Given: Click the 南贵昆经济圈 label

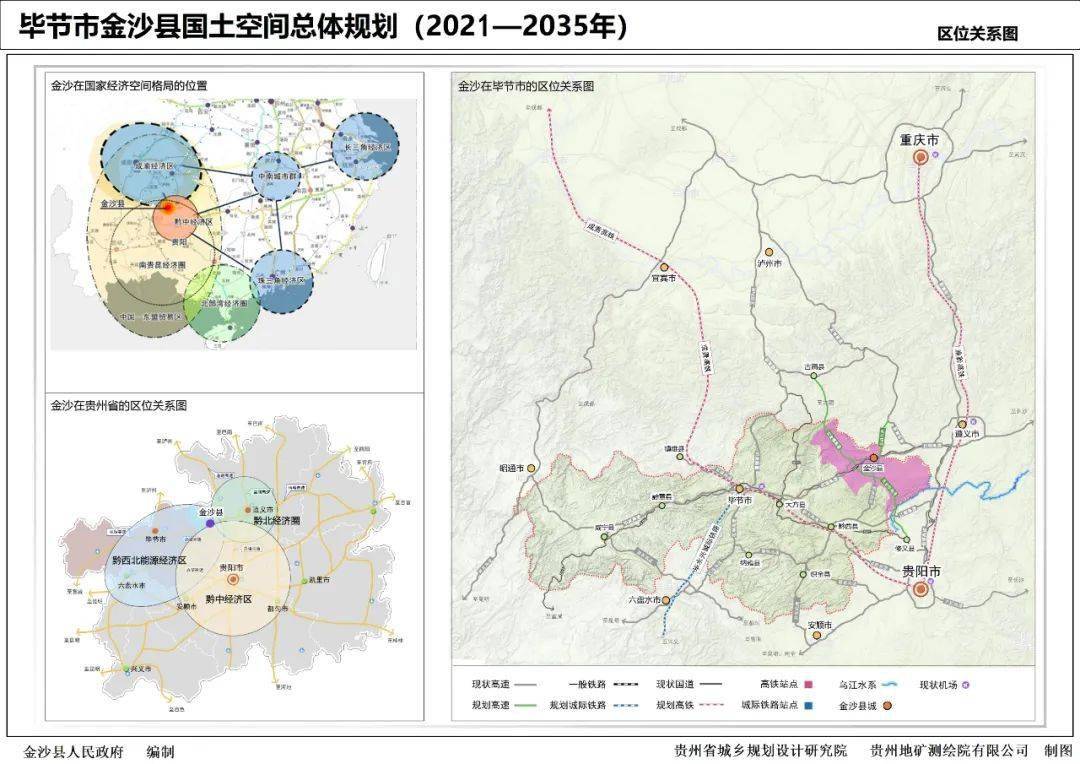Looking at the screenshot, I should pos(162,265).
